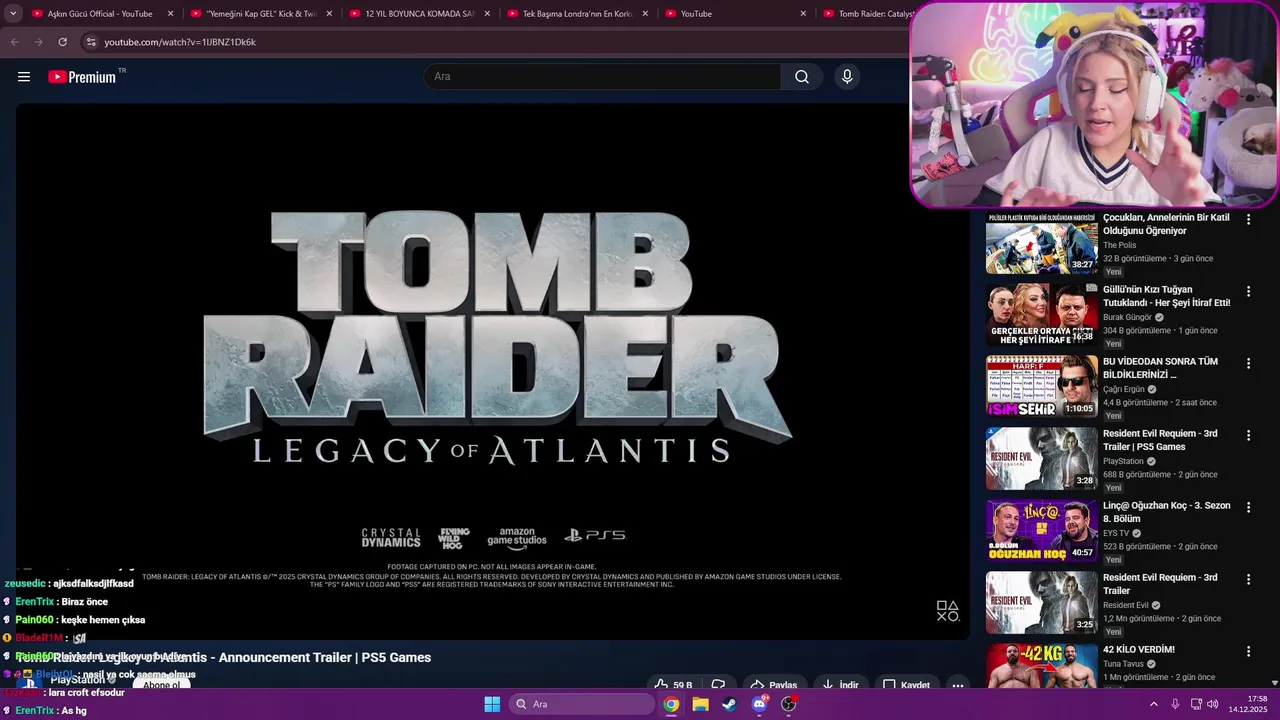Image resolution: width=1280 pixels, height=720 pixels.
Task: Open Oğuzhan Koç 40:57 video thumbnail
Action: coord(1041,531)
